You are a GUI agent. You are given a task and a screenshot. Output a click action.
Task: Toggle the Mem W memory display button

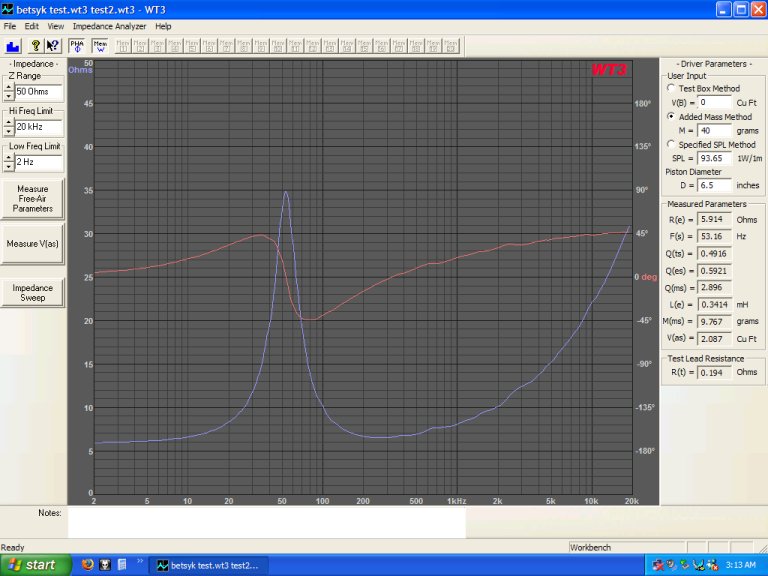[x=100, y=47]
